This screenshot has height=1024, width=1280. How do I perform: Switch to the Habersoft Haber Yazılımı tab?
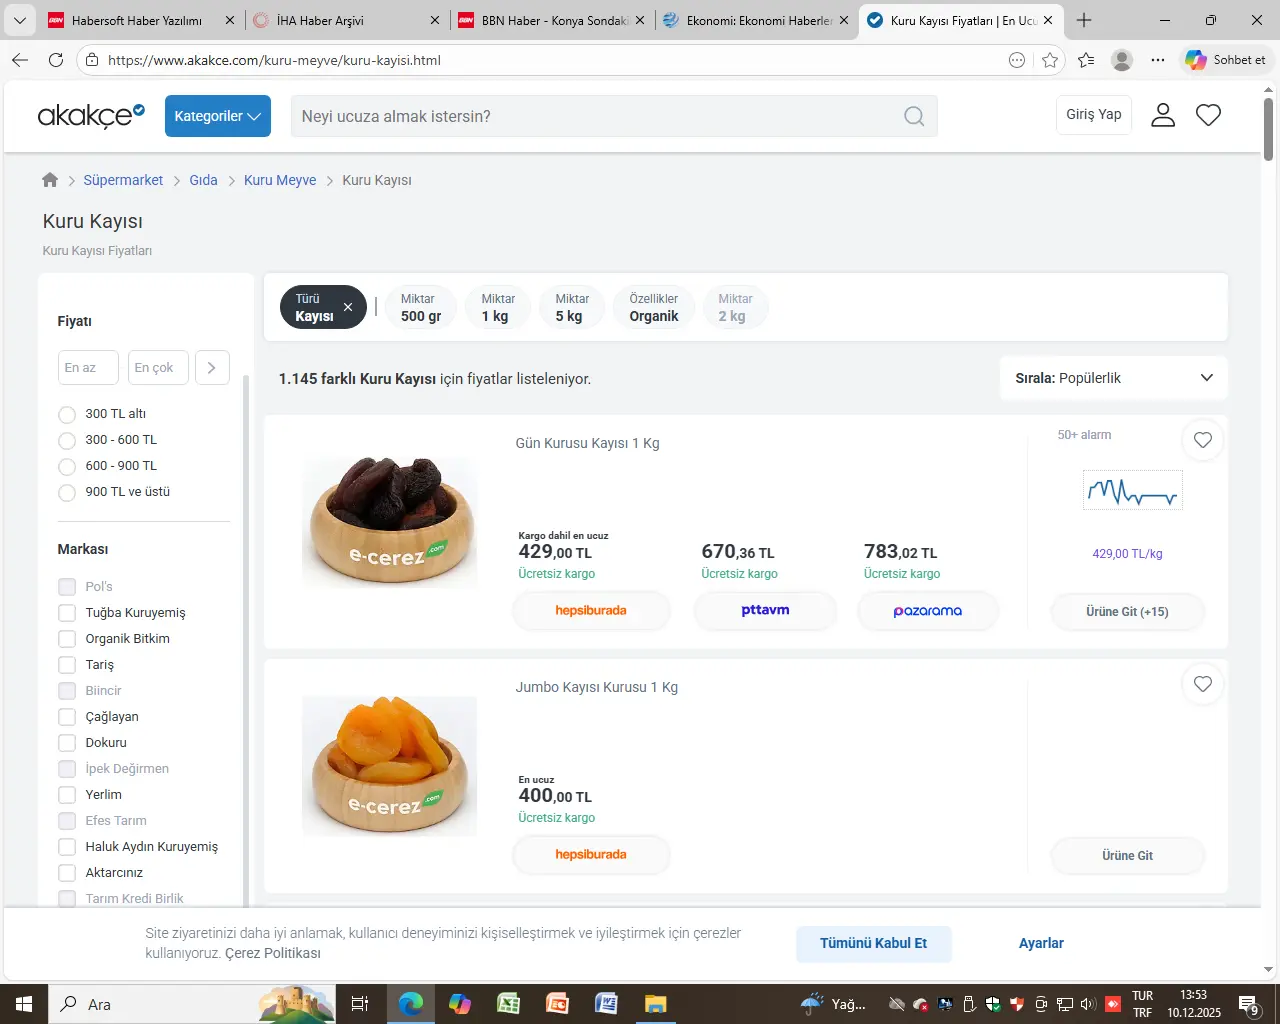(137, 20)
